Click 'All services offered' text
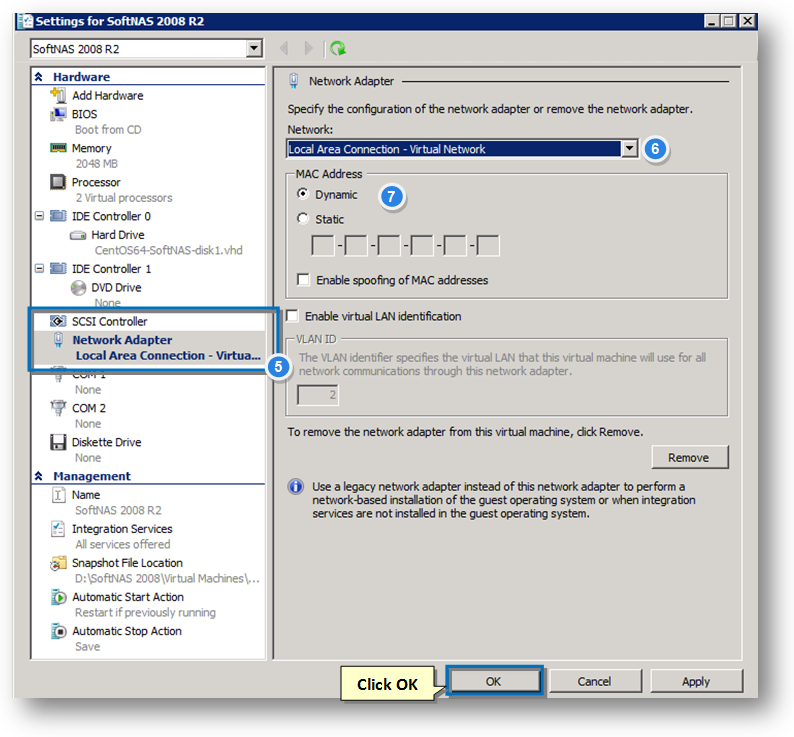794x737 pixels. [x=123, y=545]
